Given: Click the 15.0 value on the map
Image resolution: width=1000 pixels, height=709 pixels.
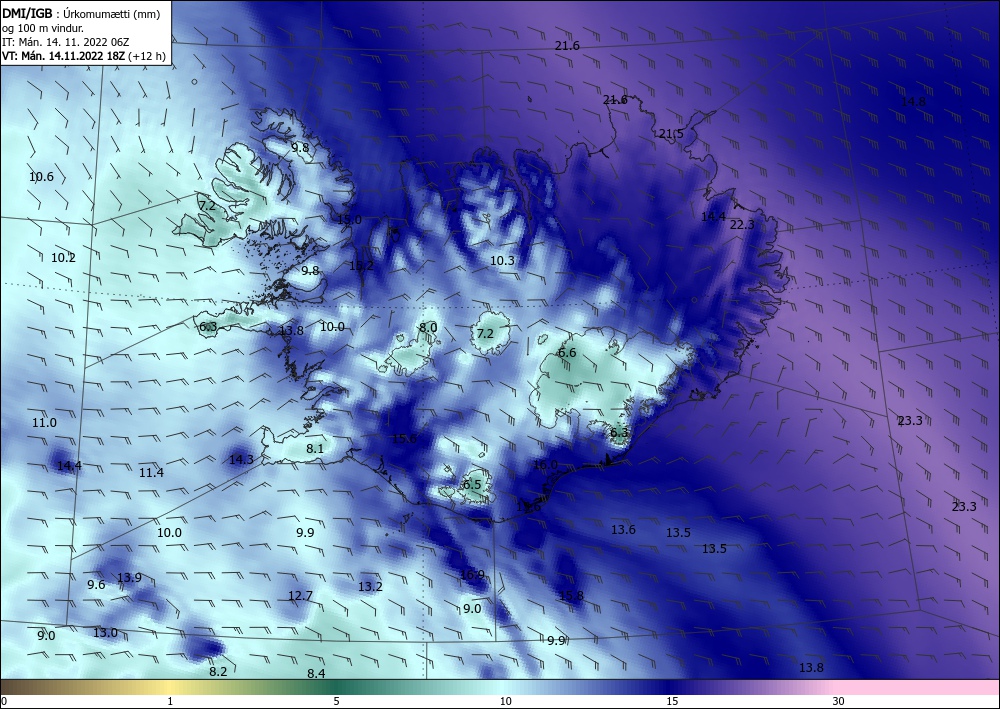Looking at the screenshot, I should 349,219.
